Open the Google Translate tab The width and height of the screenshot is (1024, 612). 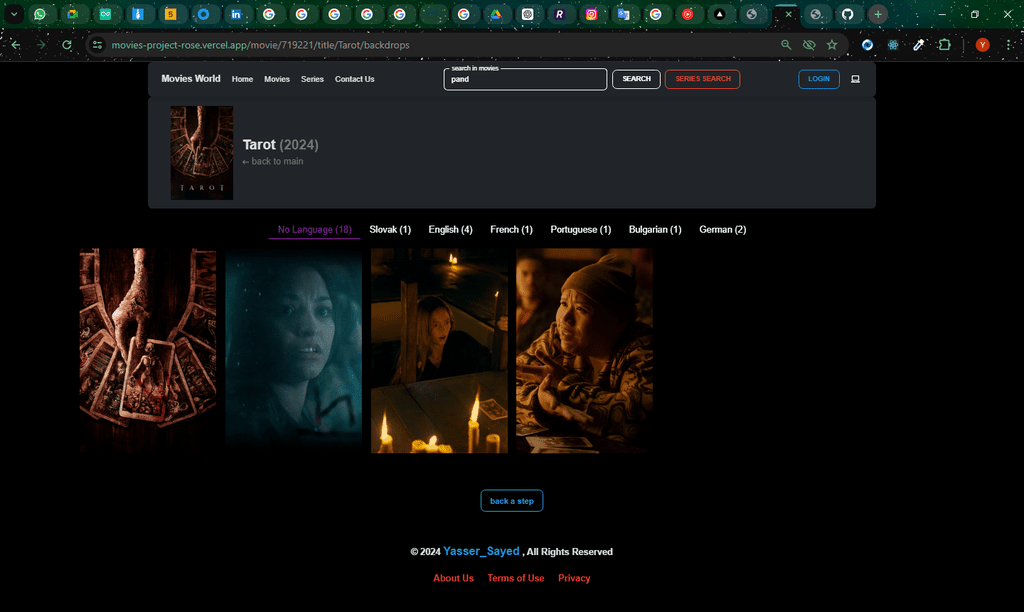click(x=623, y=14)
